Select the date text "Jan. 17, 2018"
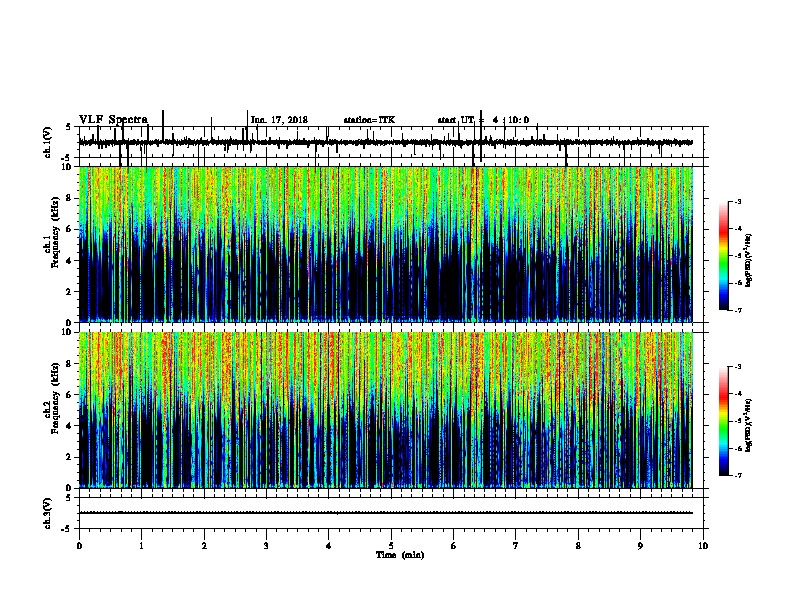Screen dimensions: 792x612 [x=279, y=120]
